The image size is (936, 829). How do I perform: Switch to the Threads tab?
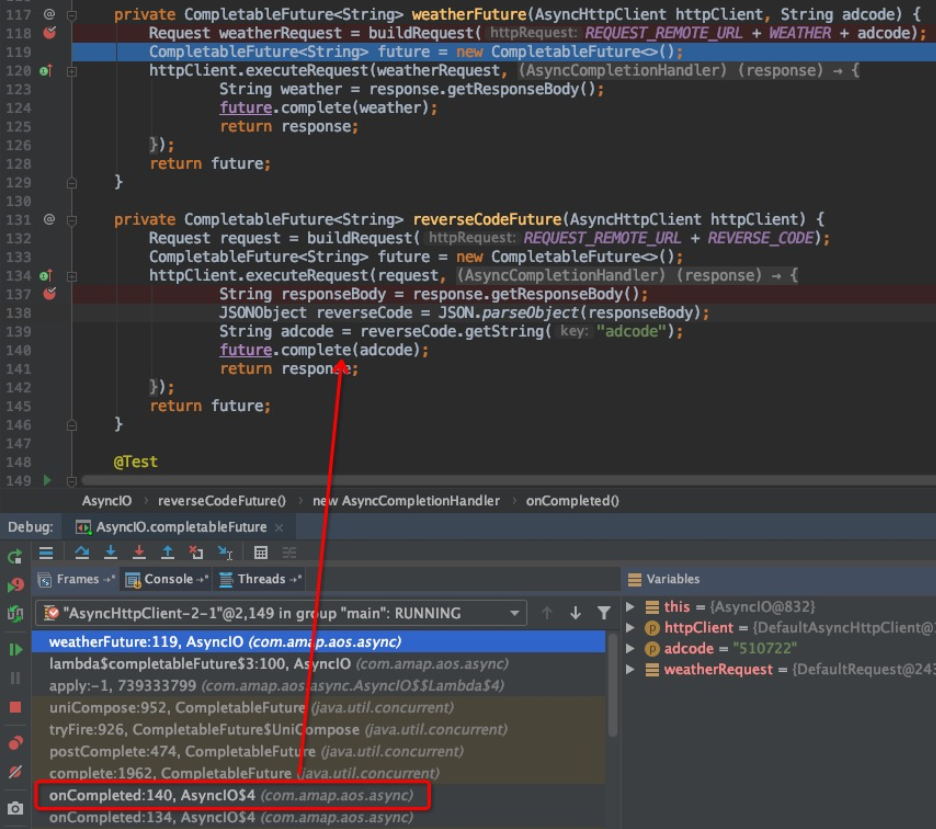tap(260, 579)
